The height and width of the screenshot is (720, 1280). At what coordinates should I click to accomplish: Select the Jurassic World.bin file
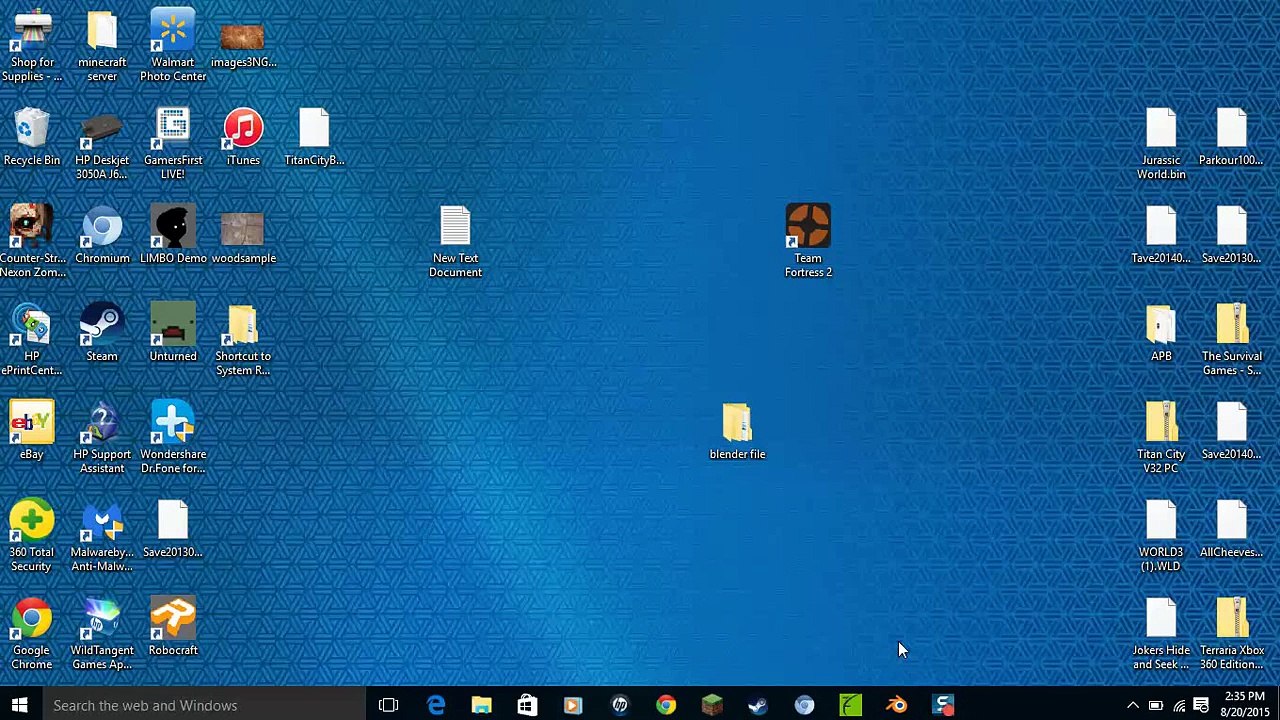(x=1161, y=145)
